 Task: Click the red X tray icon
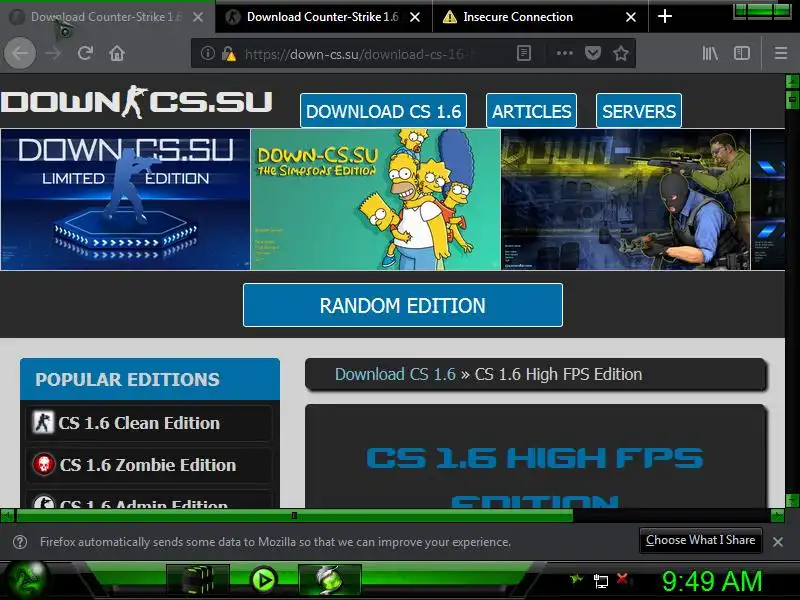(x=622, y=579)
